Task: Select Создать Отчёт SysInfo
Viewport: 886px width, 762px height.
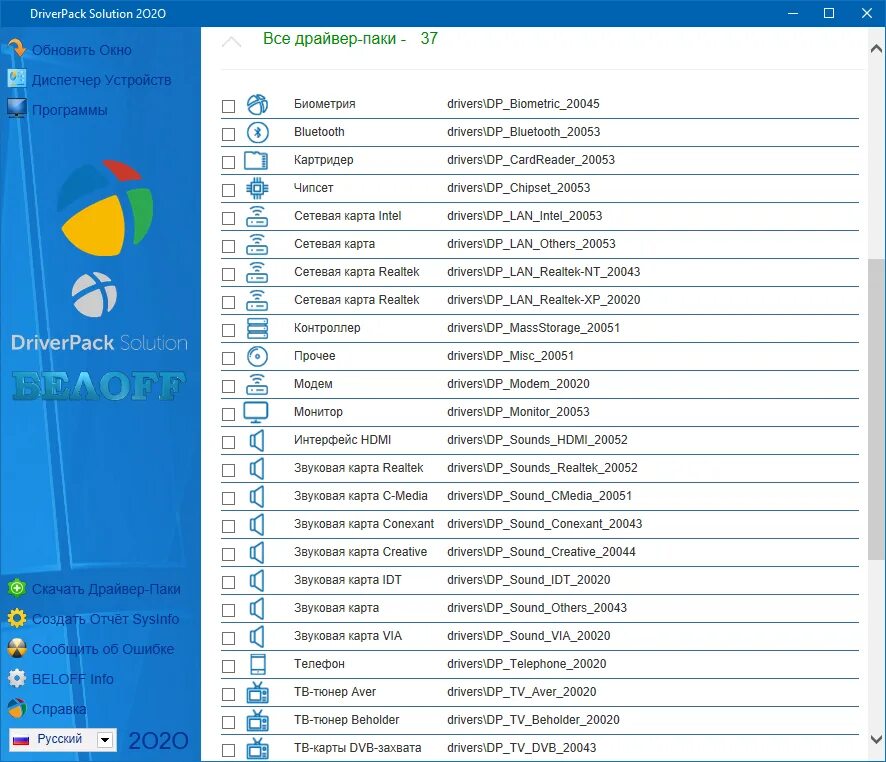Action: coord(105,619)
